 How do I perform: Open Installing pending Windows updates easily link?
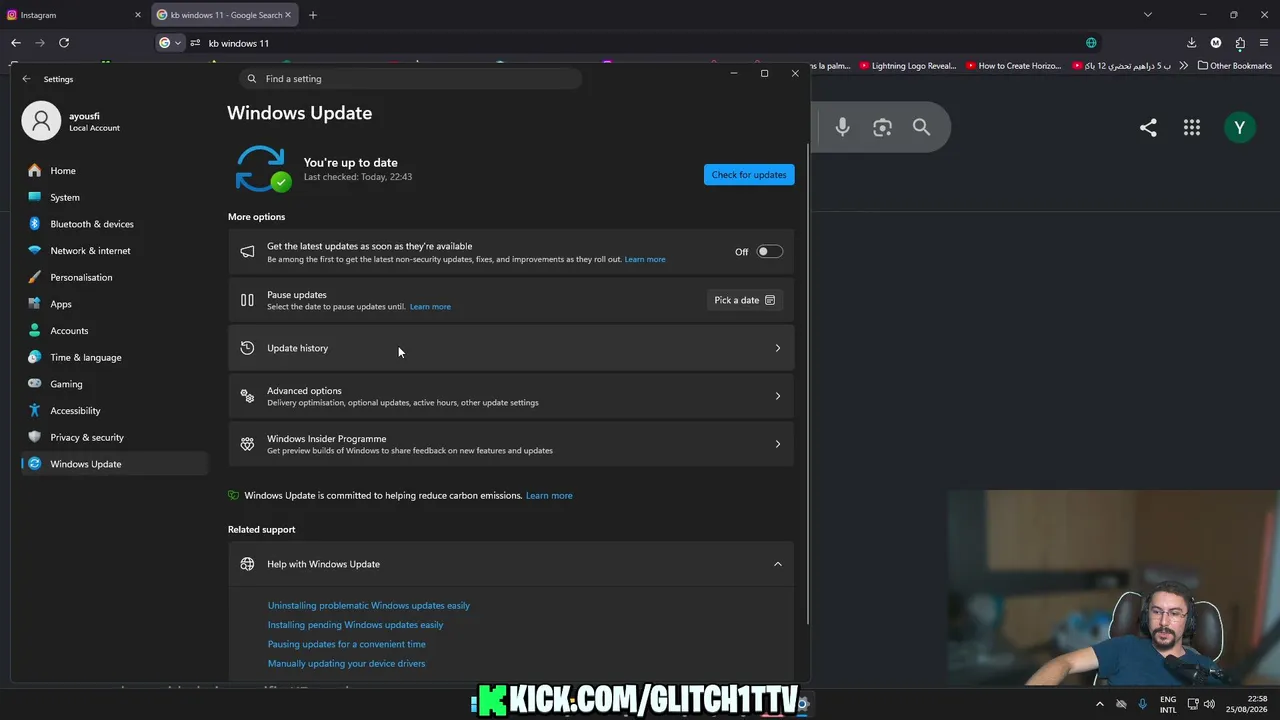355,625
